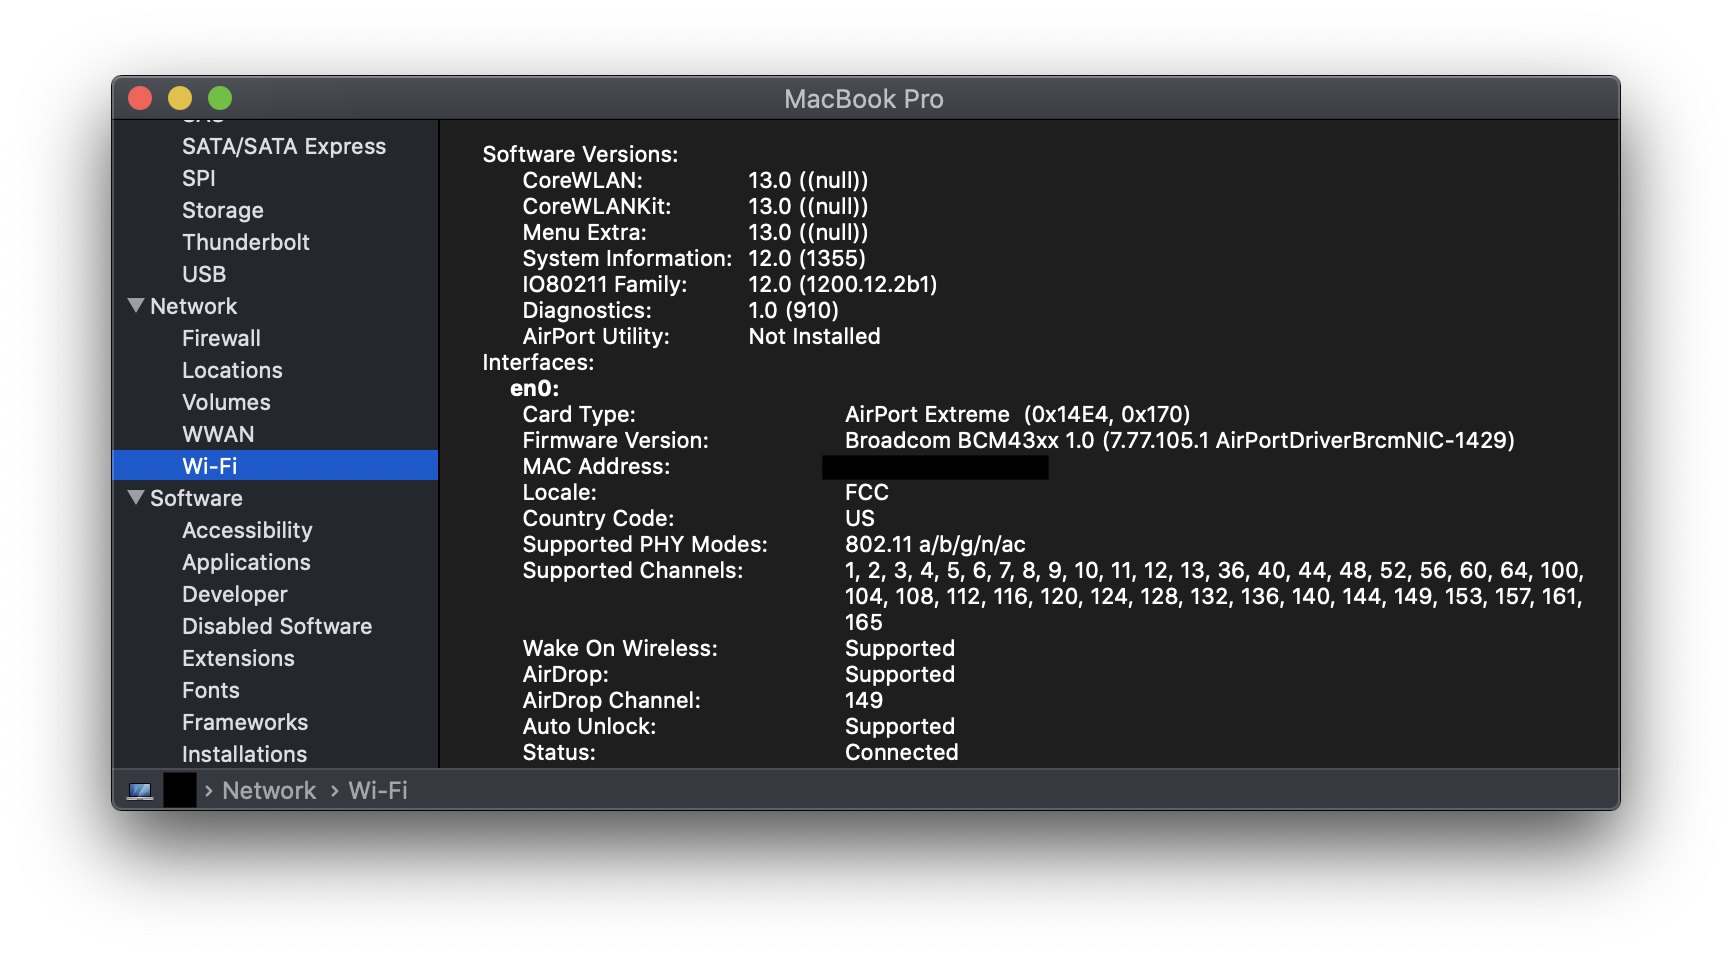The width and height of the screenshot is (1732, 958).
Task: Click the green zoom window button
Action: (x=220, y=98)
